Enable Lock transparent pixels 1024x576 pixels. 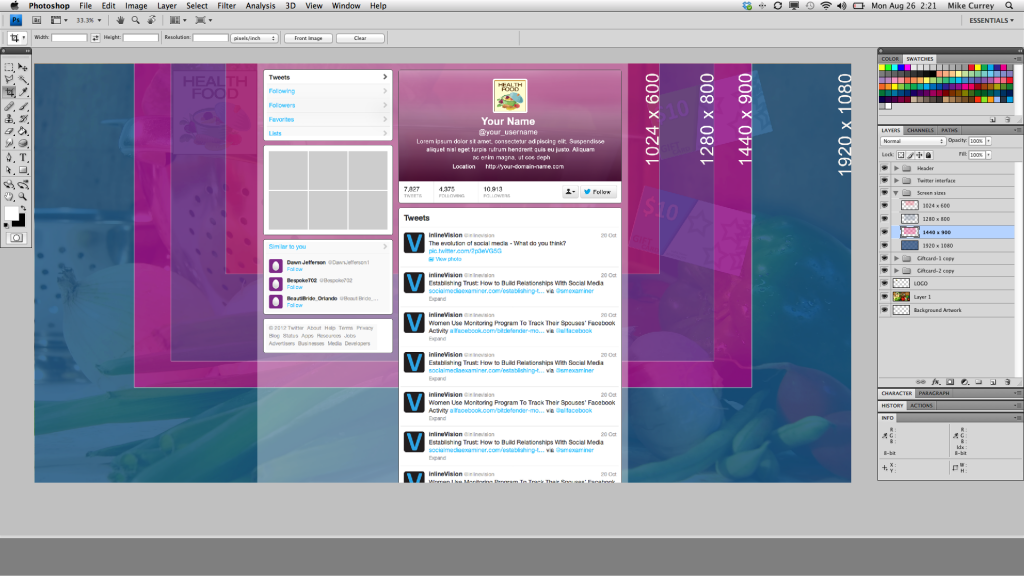click(901, 155)
